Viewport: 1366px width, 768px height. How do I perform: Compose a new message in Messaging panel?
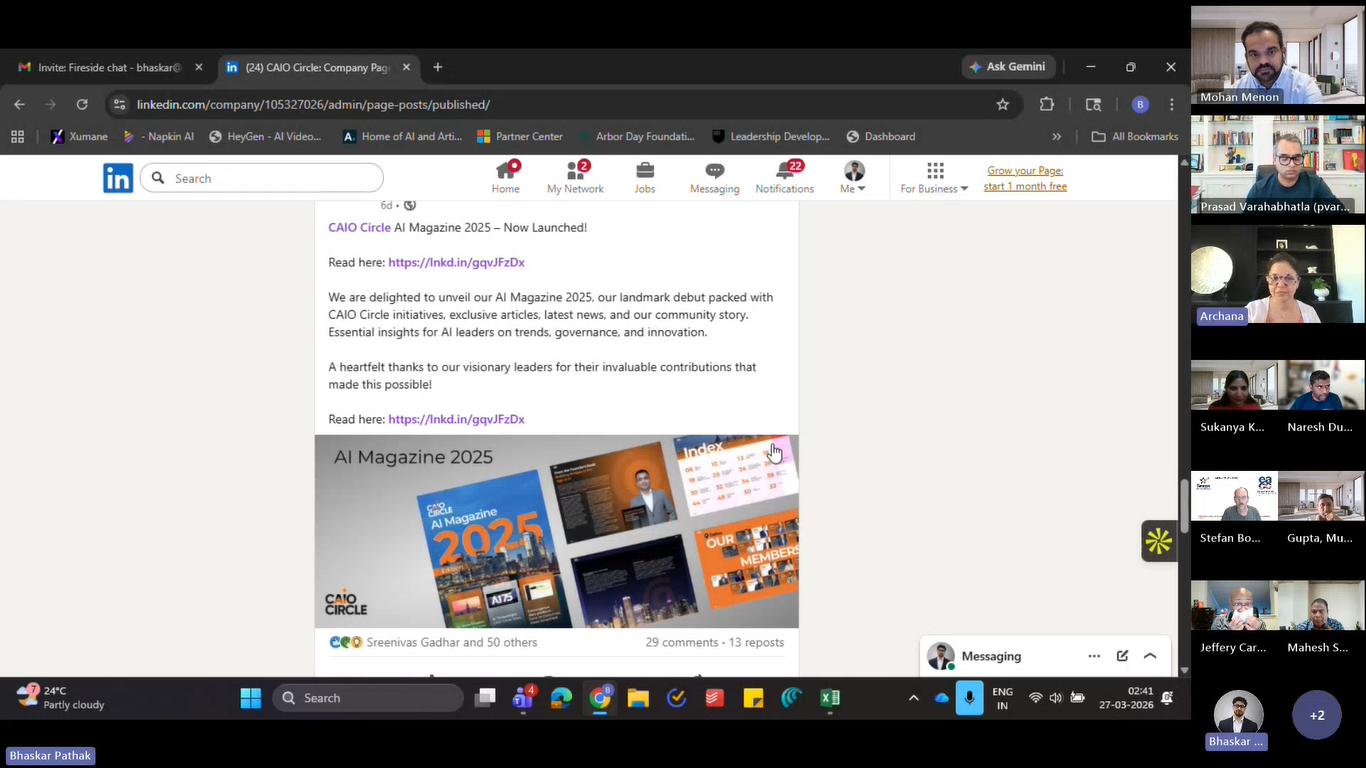click(1122, 656)
